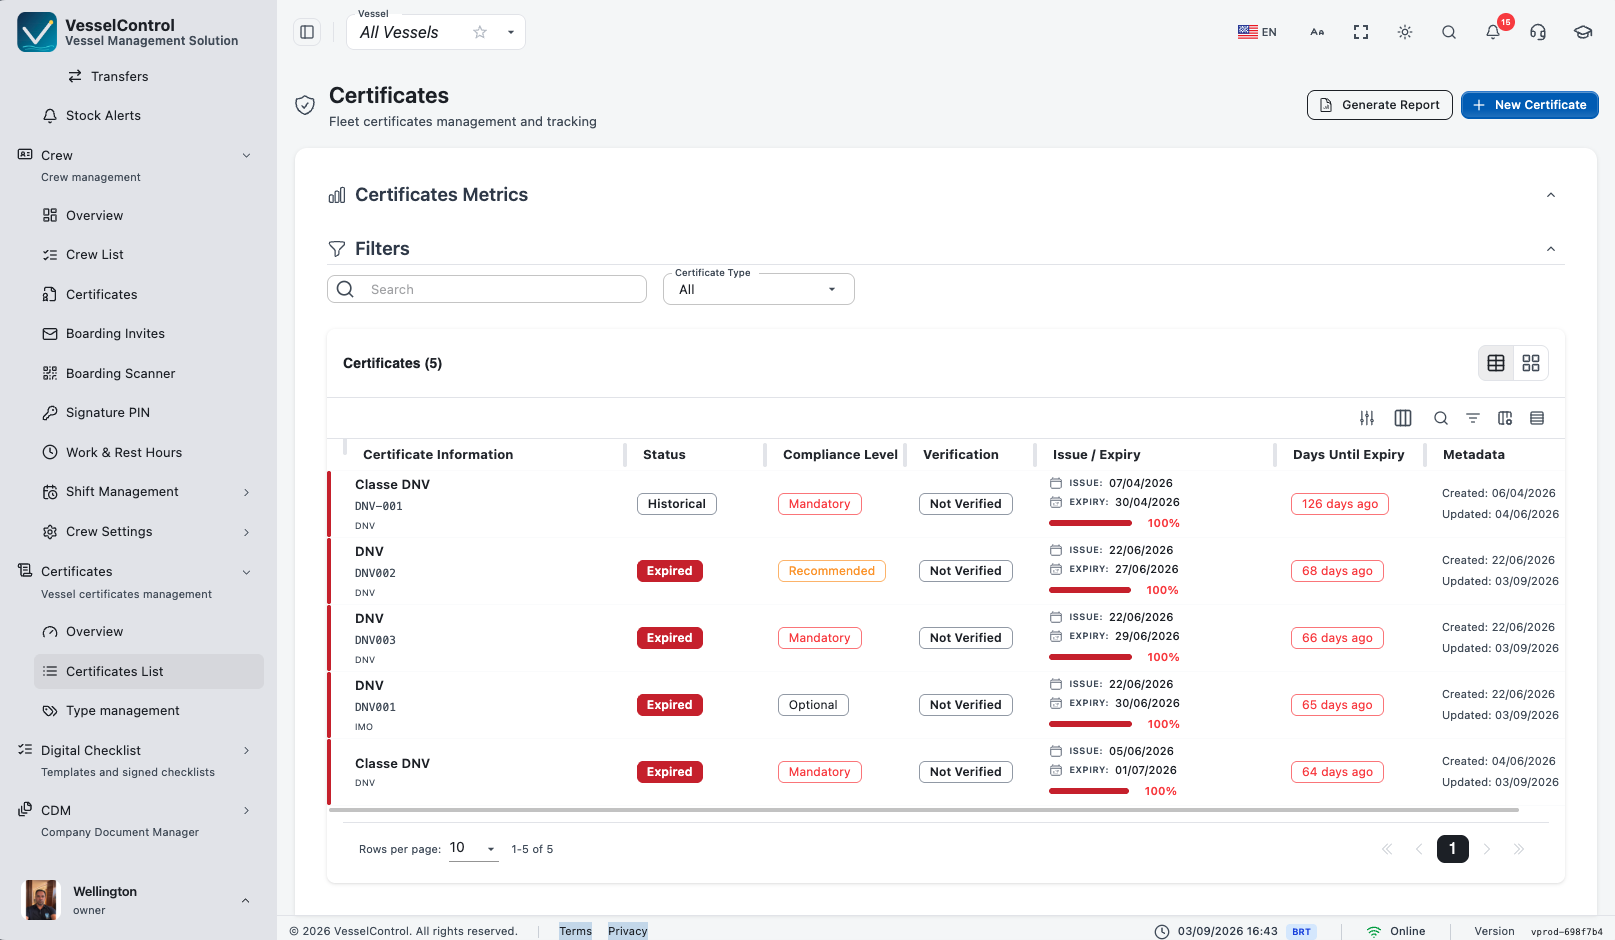
Task: Toggle the sidebar collapse icon
Action: click(x=307, y=32)
